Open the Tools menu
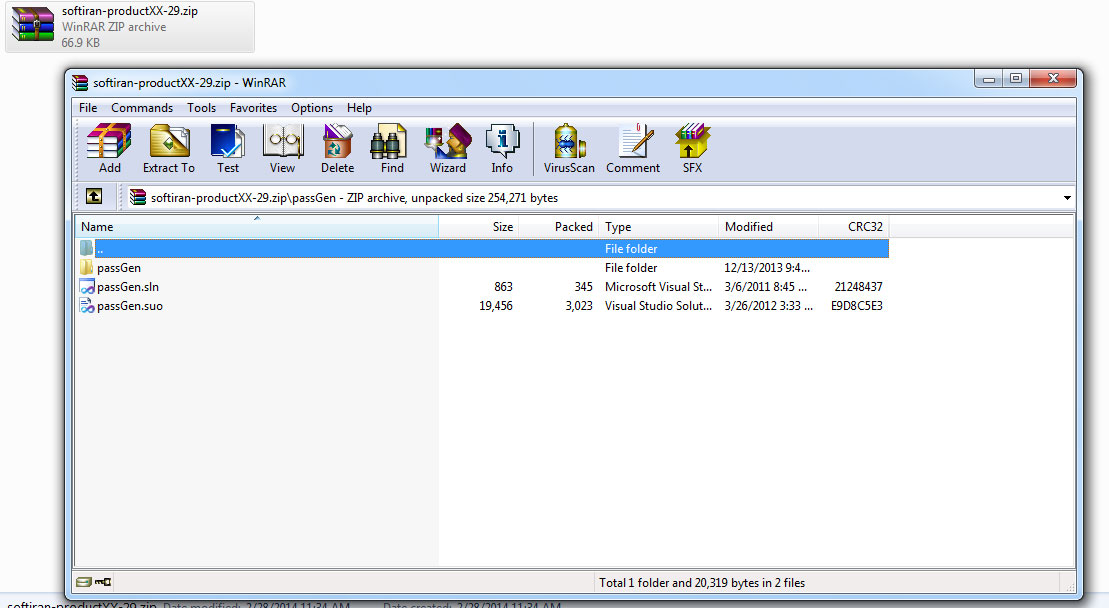The image size is (1109, 608). coord(202,107)
